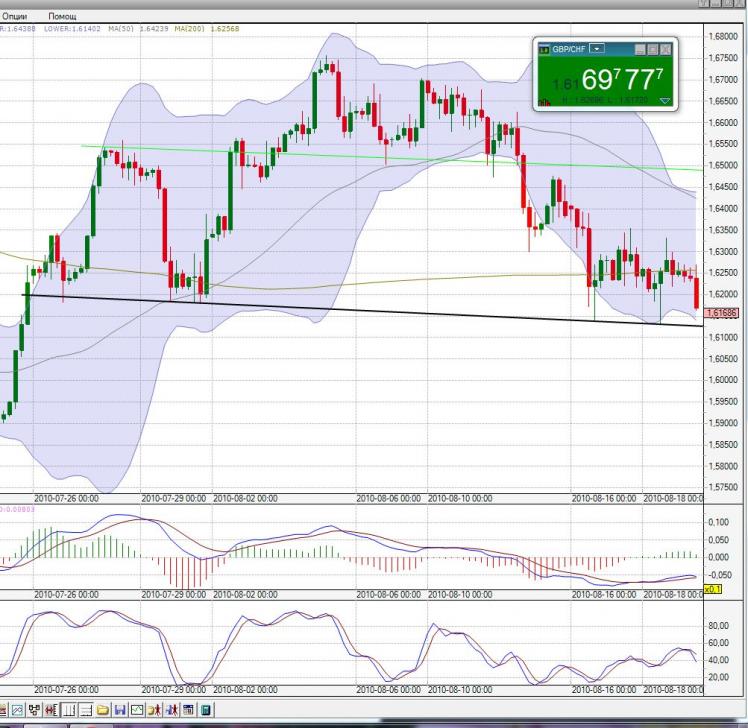Expand the quote widget with bottom triangle

pos(665,101)
